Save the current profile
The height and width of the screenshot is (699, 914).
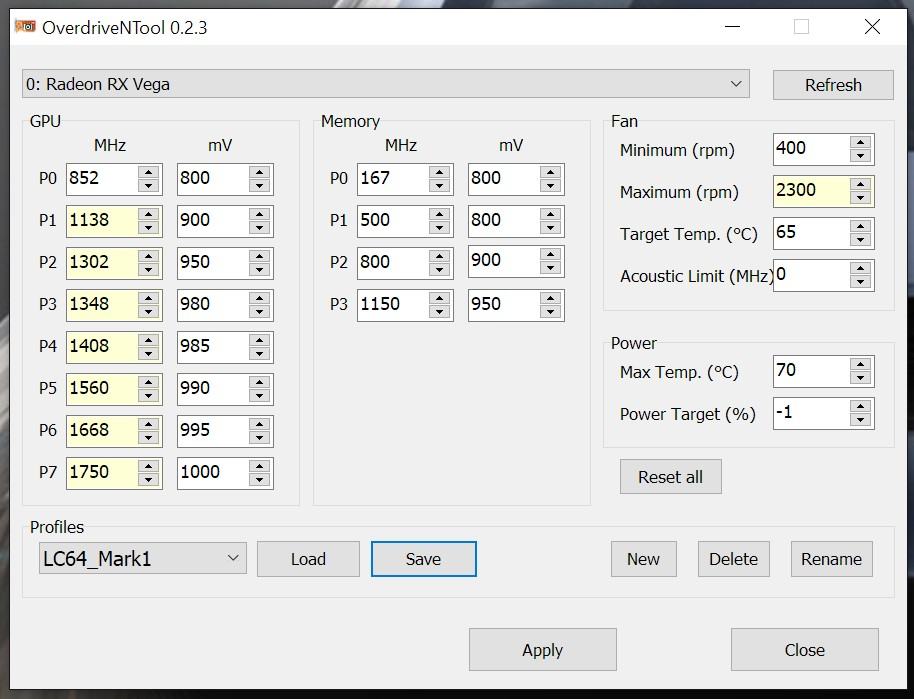[424, 559]
